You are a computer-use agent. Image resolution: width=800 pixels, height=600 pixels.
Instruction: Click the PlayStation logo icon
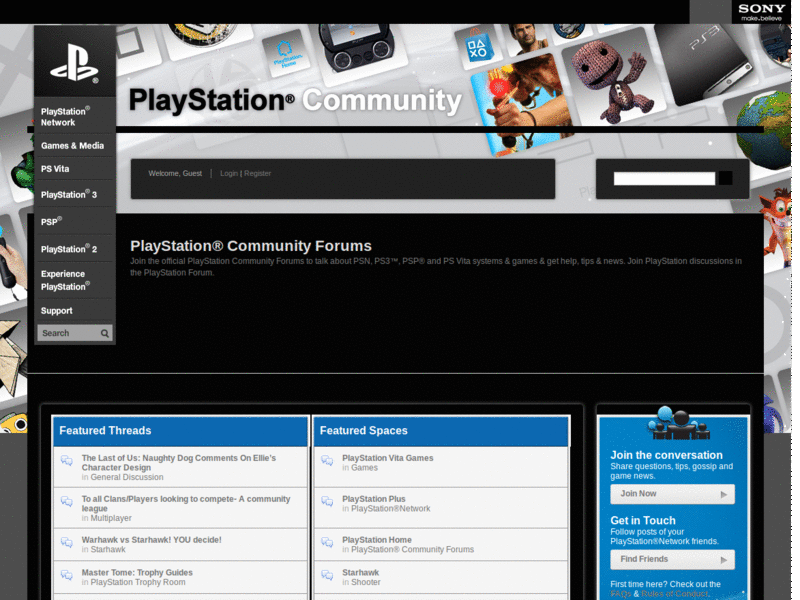(x=74, y=63)
